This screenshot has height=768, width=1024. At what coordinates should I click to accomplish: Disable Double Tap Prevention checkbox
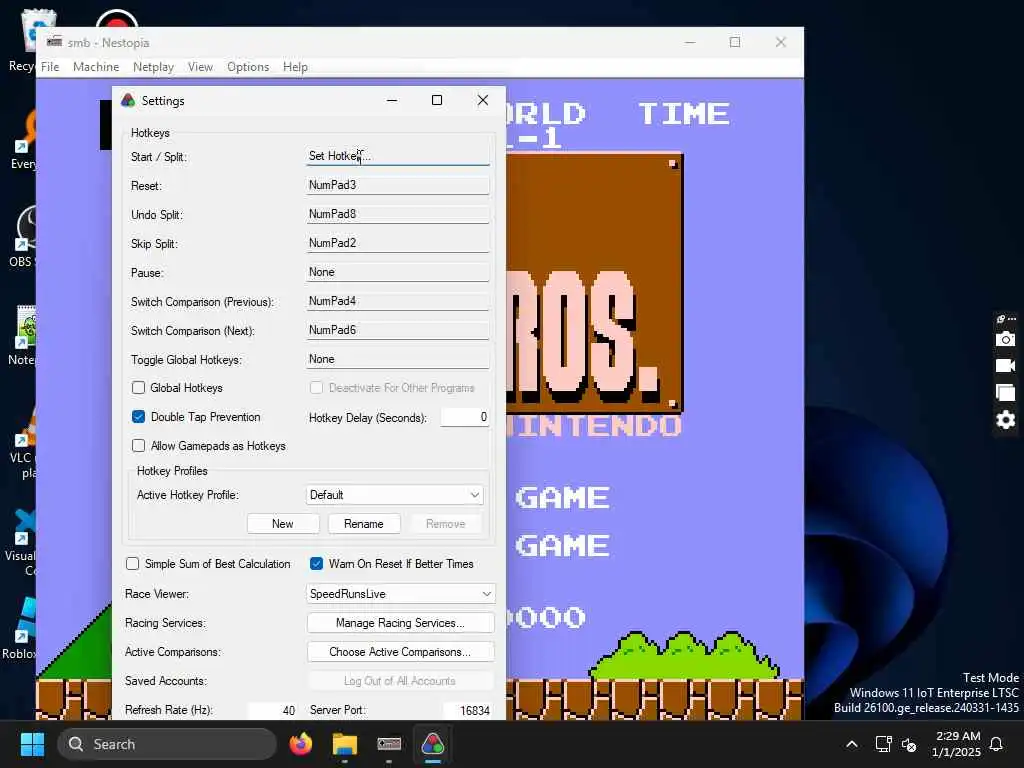click(138, 417)
